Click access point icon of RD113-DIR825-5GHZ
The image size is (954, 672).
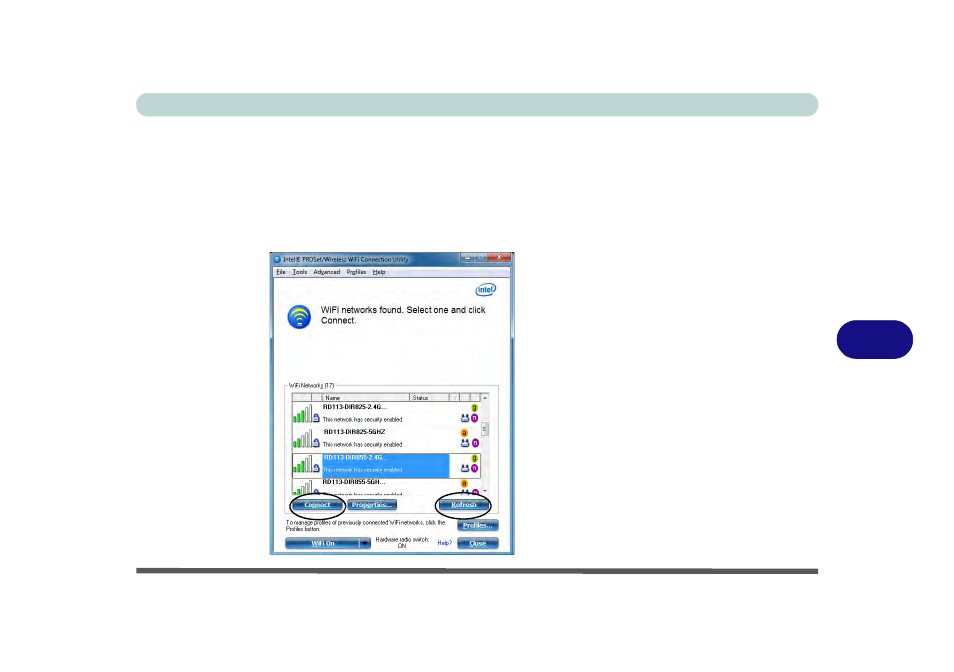click(x=465, y=443)
